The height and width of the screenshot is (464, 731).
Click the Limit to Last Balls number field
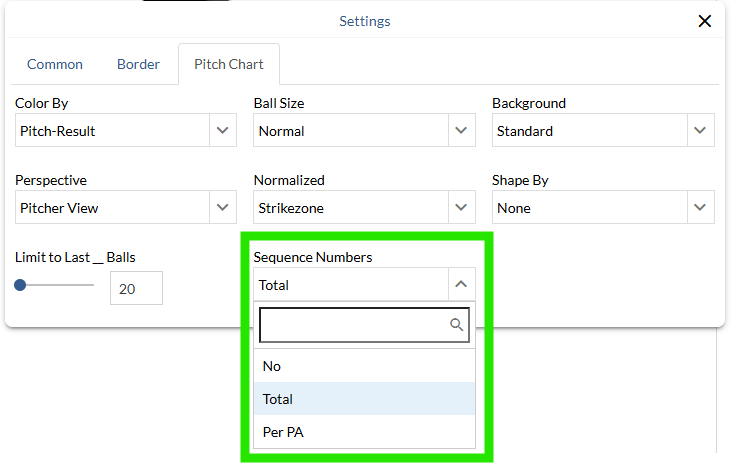pyautogui.click(x=136, y=288)
